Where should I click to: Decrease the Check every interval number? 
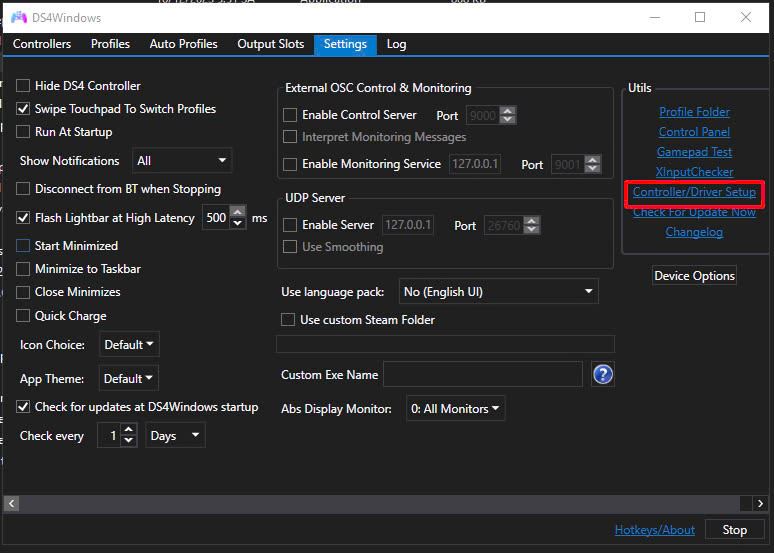129,441
